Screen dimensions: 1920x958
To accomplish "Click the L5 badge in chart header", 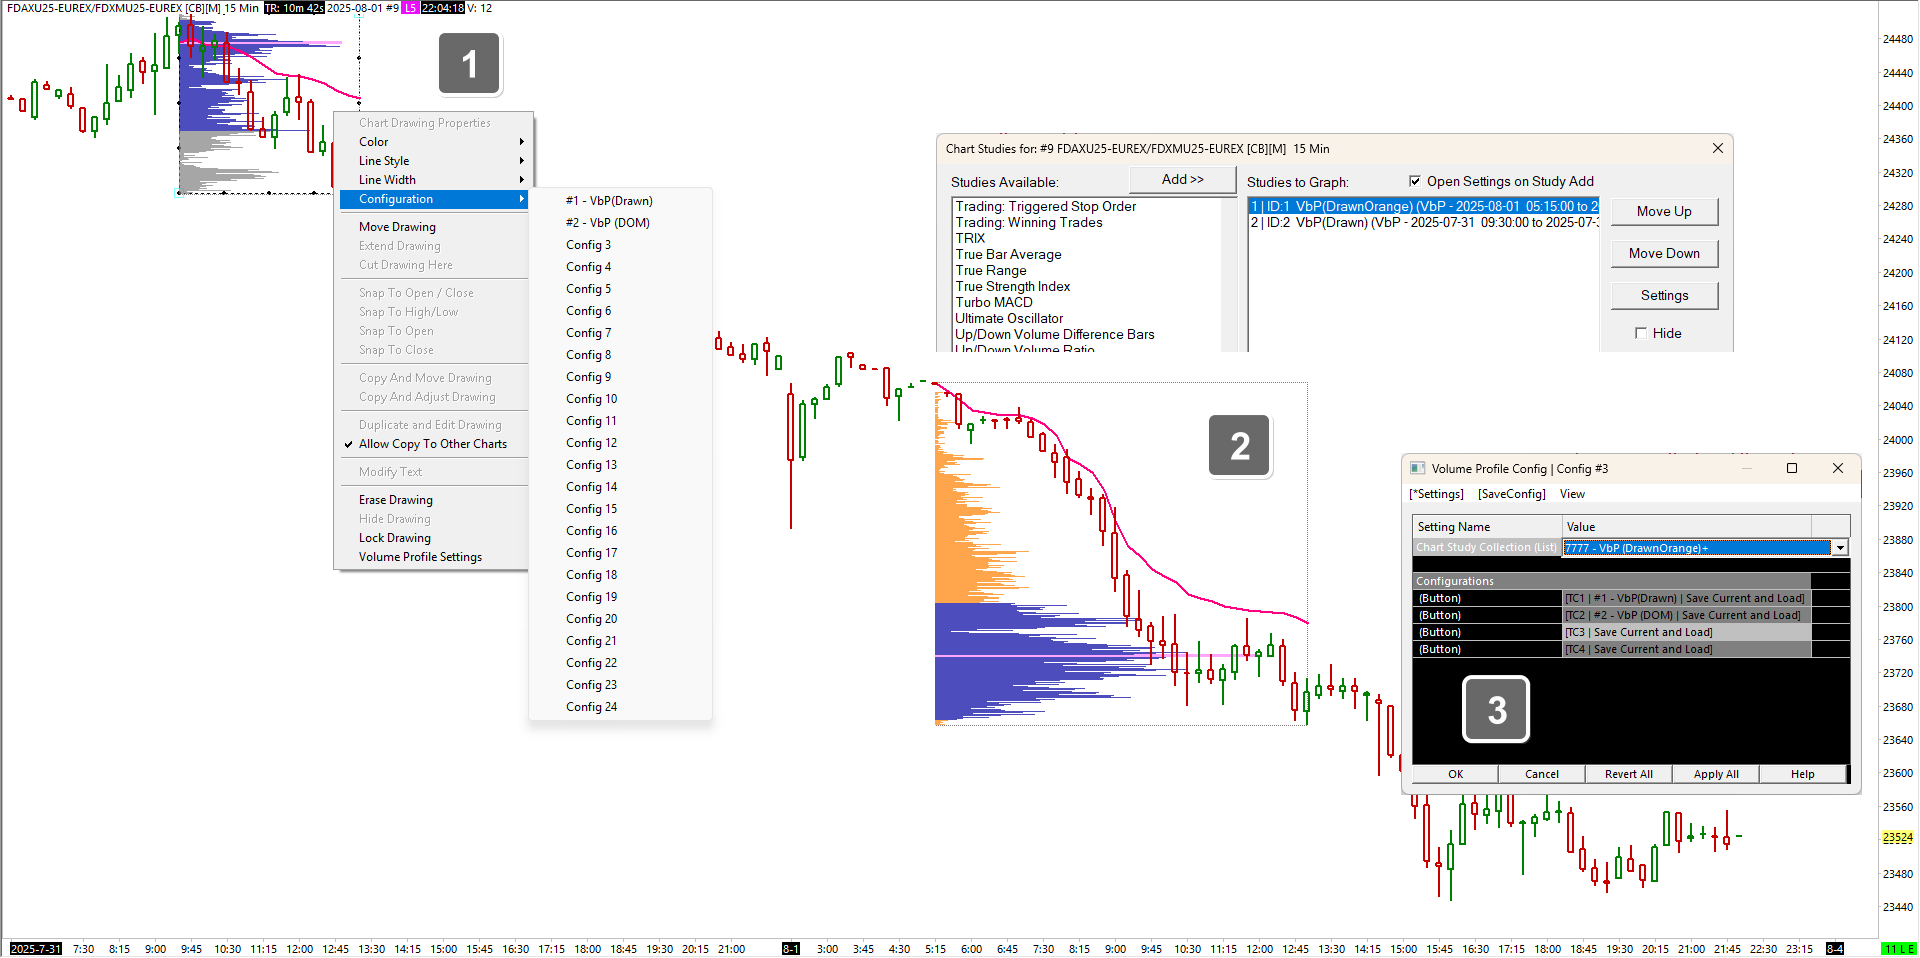I will (410, 8).
